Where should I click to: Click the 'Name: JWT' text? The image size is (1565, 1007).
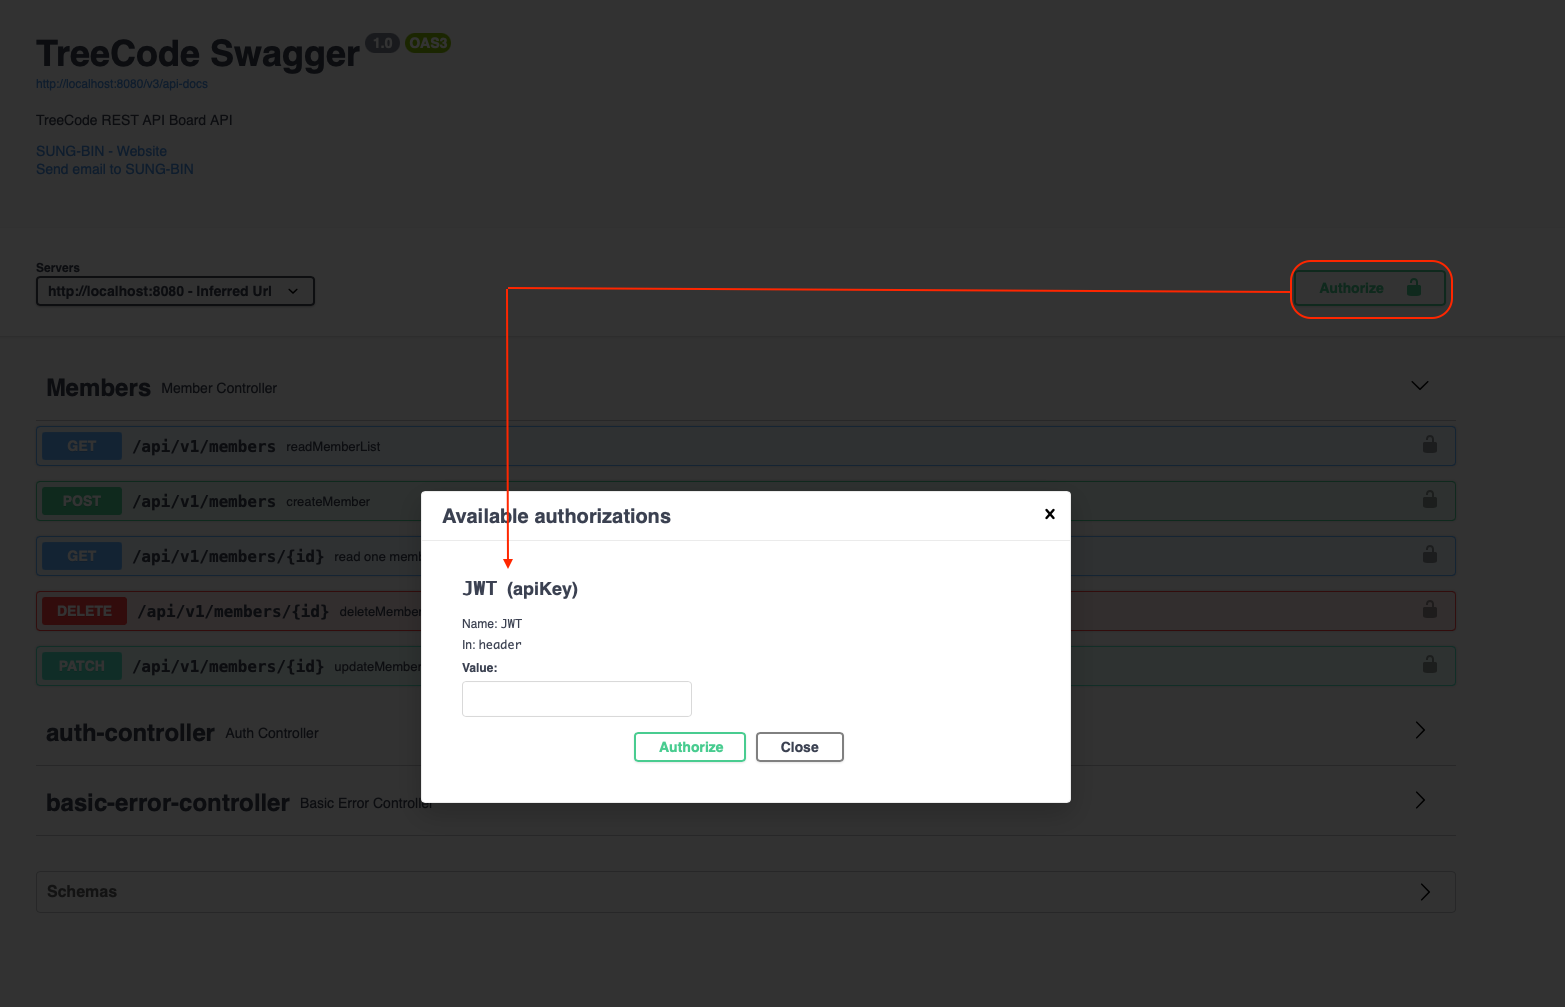492,624
